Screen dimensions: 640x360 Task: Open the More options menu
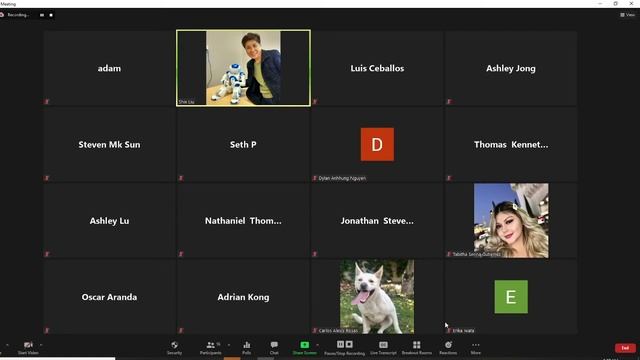(x=476, y=348)
